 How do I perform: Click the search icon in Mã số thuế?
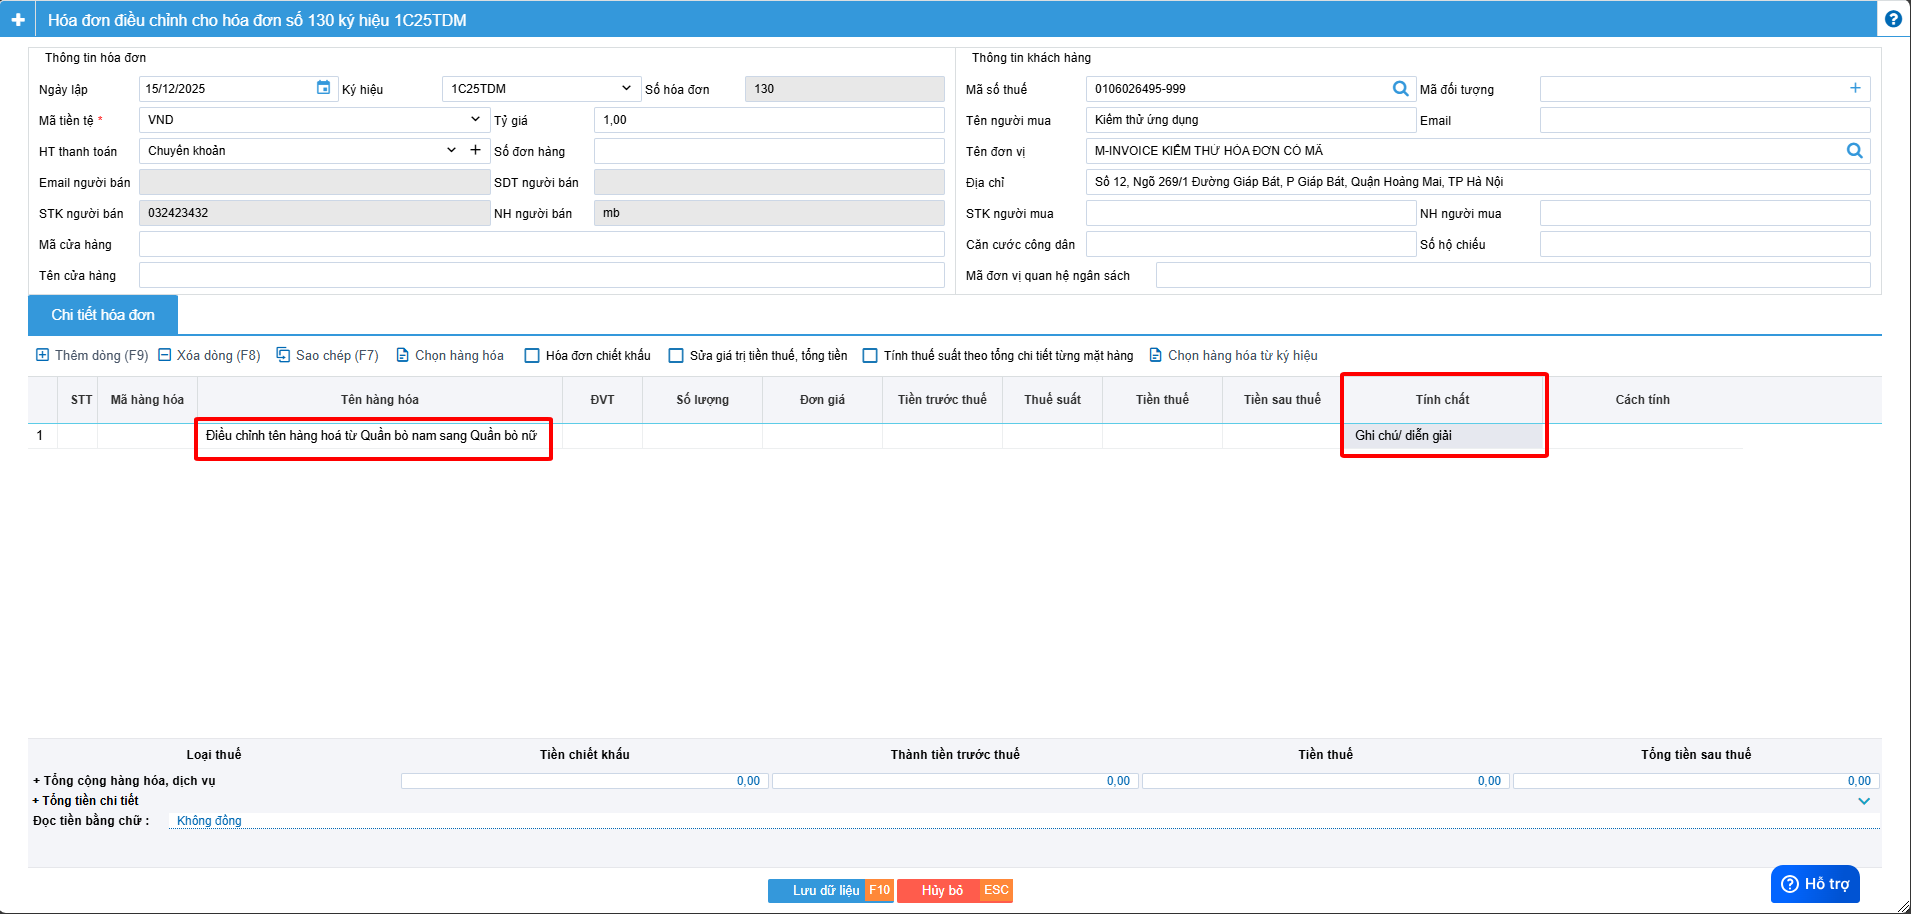tap(1400, 89)
